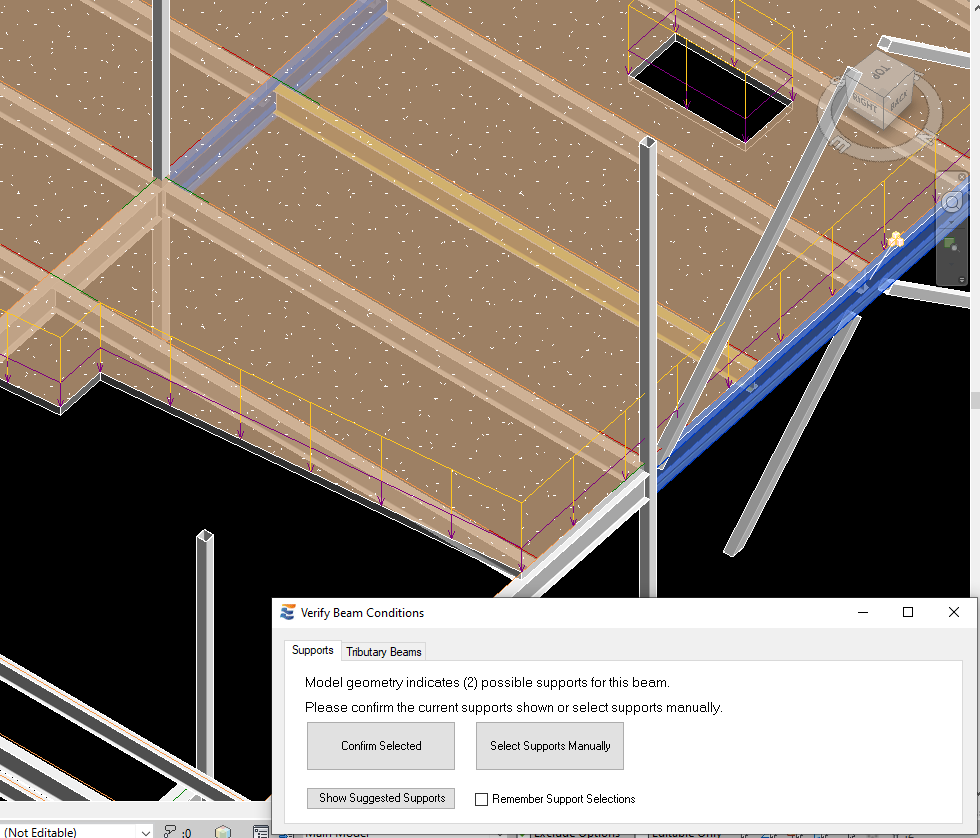Click the Confirm Selected button
This screenshot has height=838, width=980.
coord(381,746)
